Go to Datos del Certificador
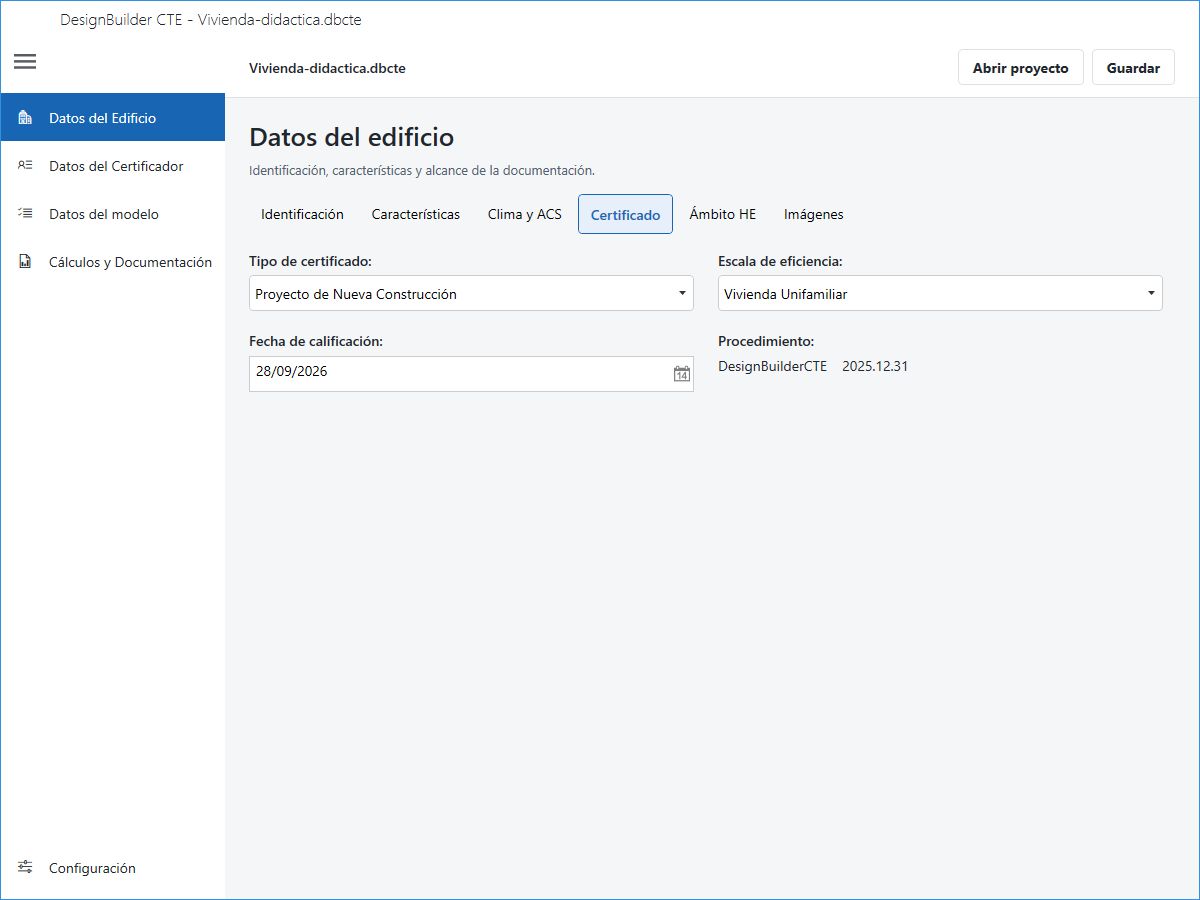Viewport: 1200px width, 900px height. [113, 166]
